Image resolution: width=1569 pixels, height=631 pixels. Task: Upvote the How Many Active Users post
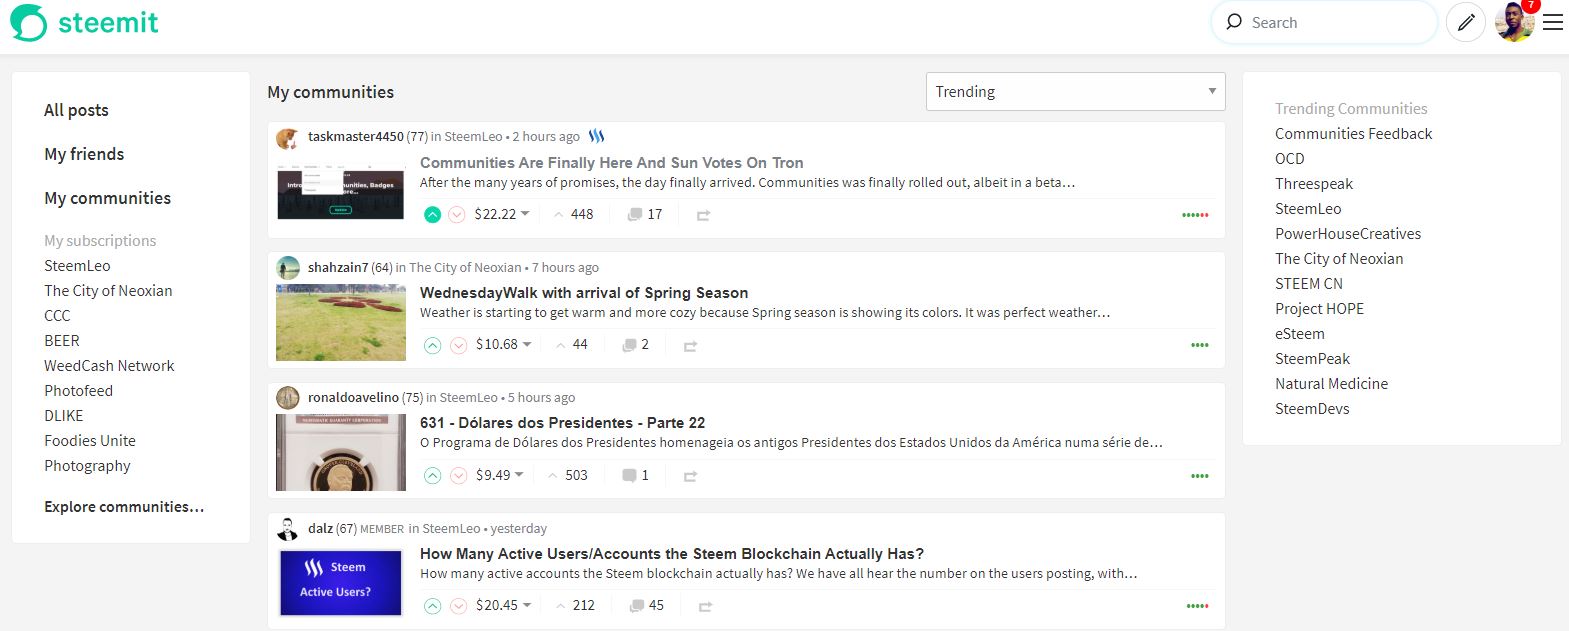(x=432, y=606)
